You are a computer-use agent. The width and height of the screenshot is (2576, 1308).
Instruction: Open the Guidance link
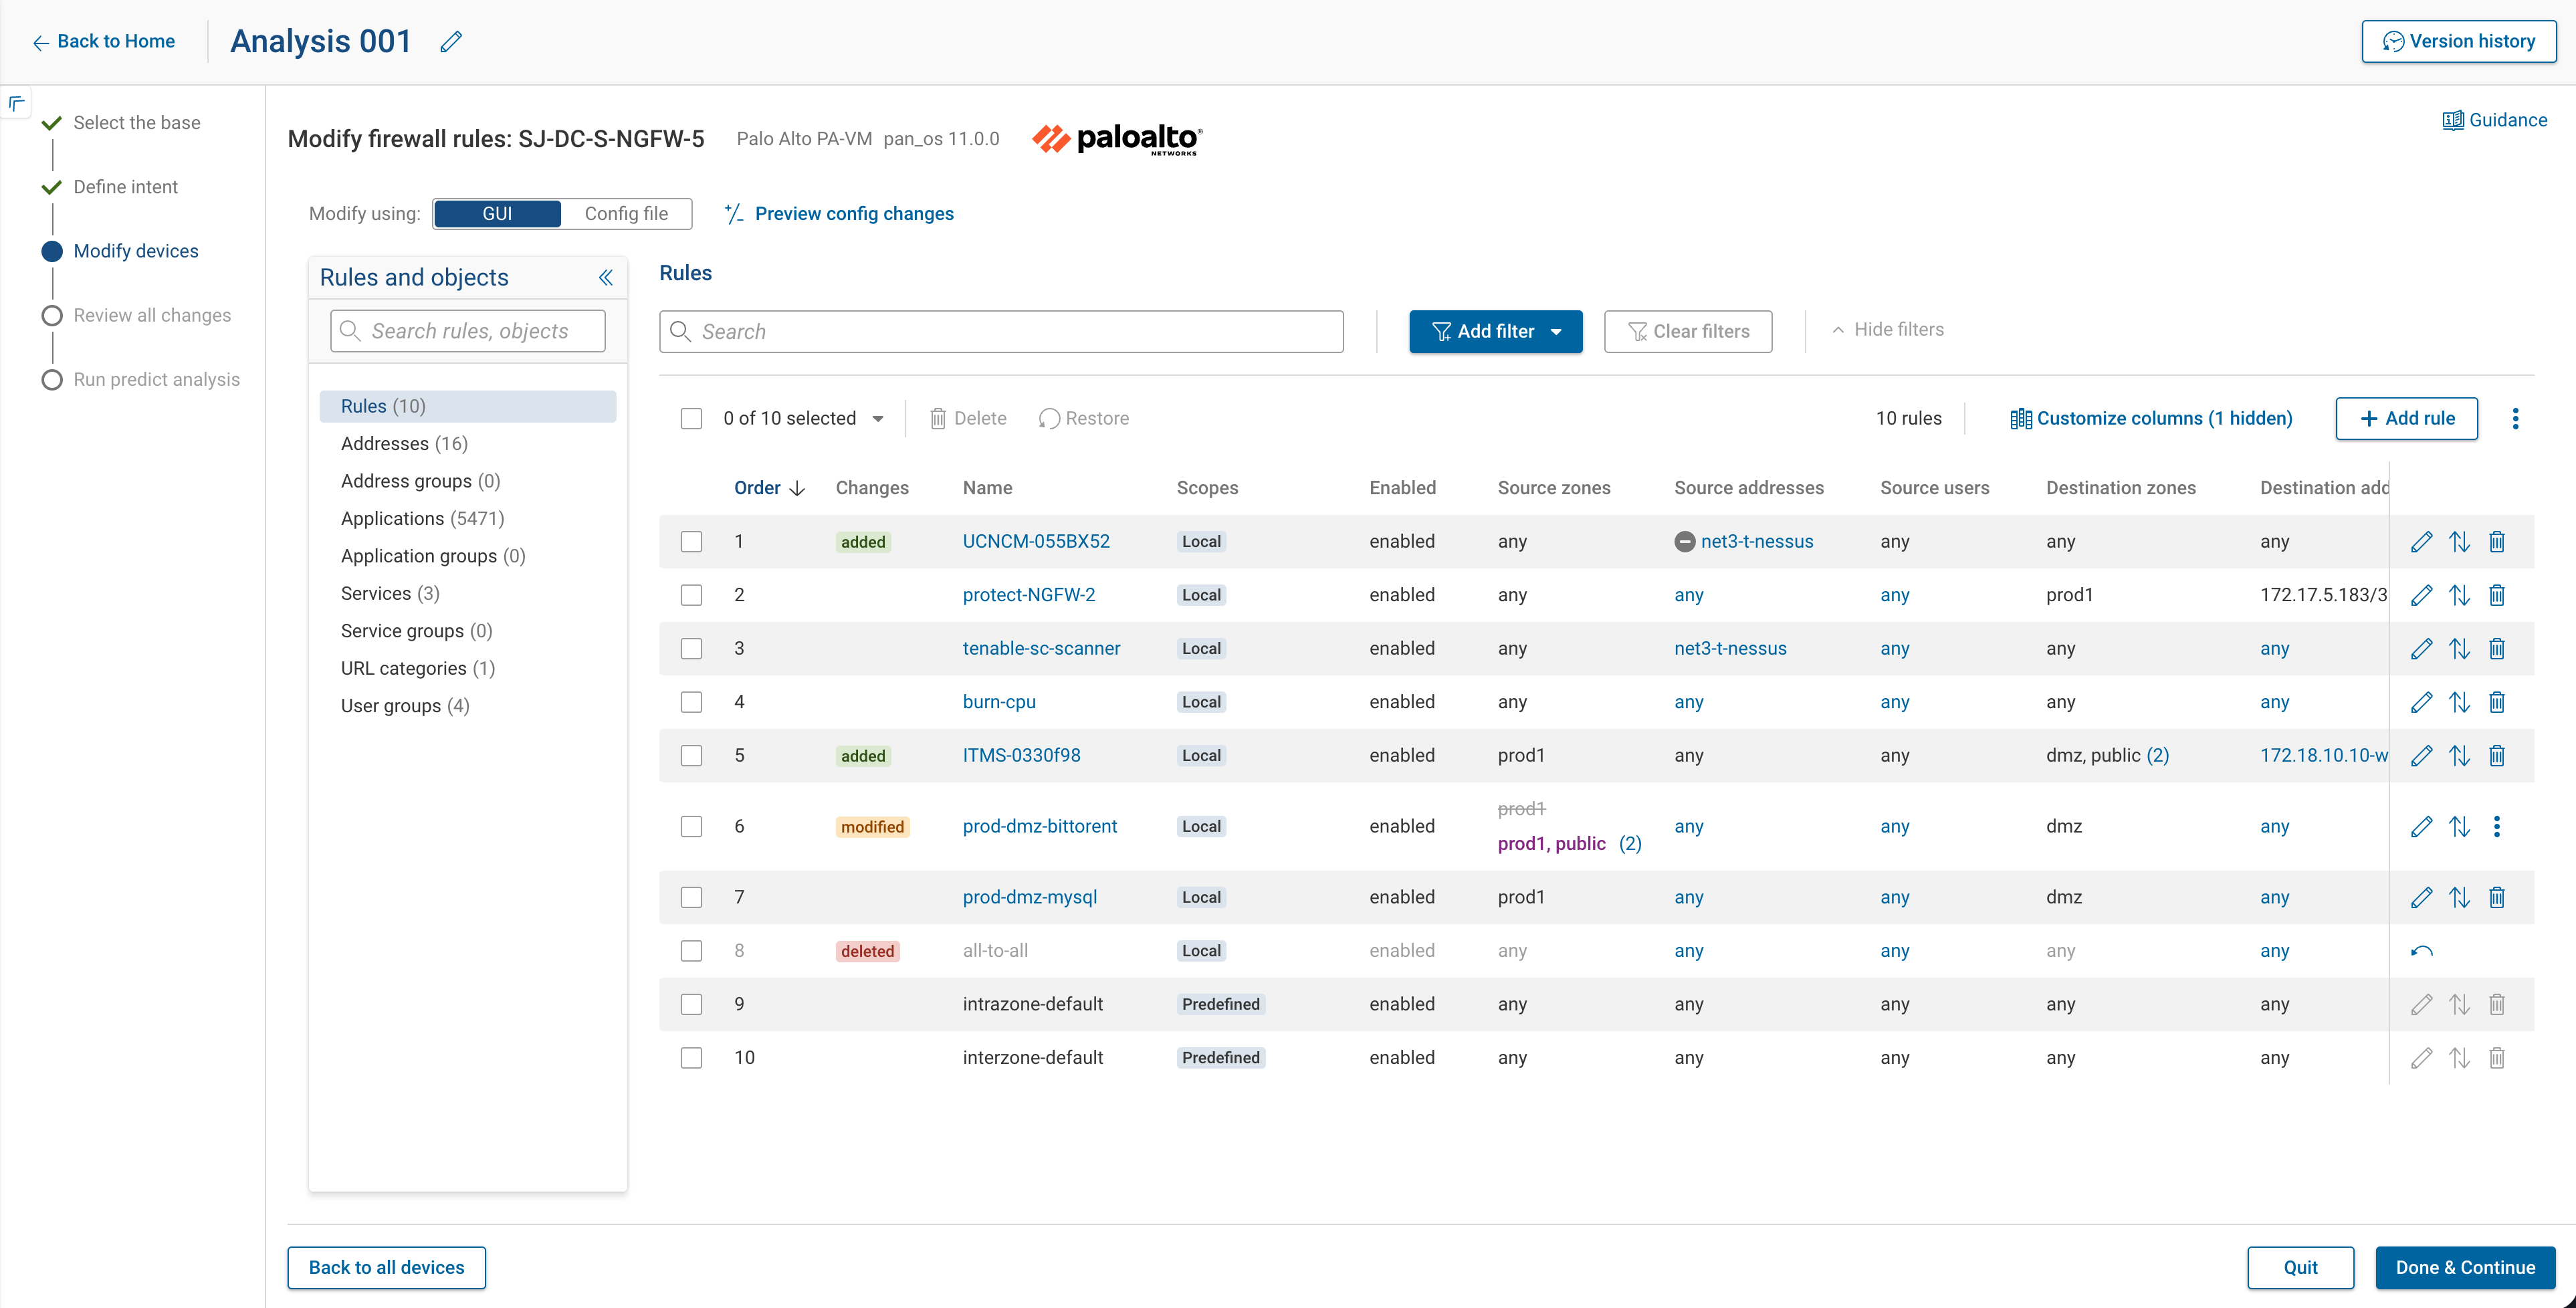pyautogui.click(x=2494, y=120)
